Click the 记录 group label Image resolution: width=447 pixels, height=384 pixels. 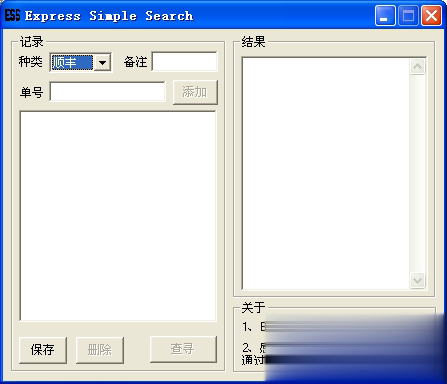(x=31, y=42)
